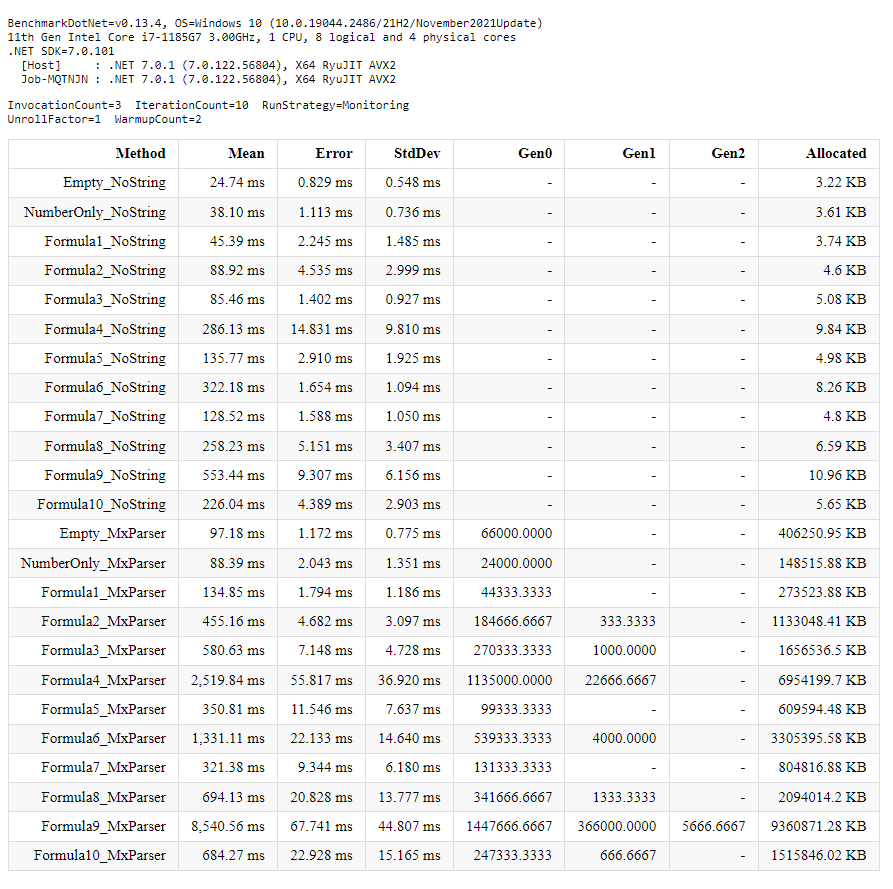Screen dimensions: 893x889
Task: Click the Error column header
Action: point(334,153)
